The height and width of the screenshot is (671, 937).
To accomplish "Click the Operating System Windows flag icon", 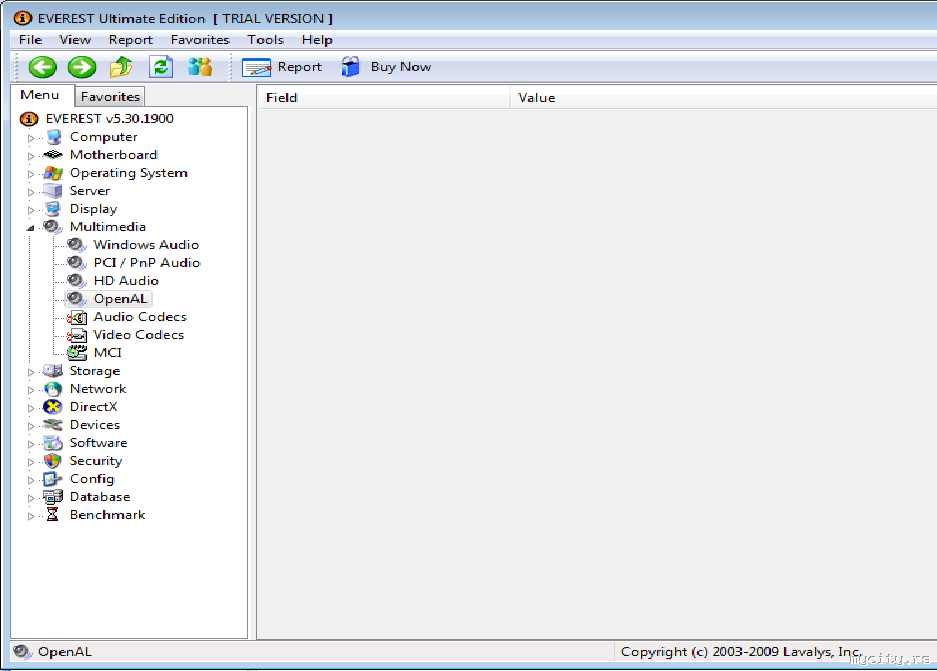I will pyautogui.click(x=53, y=173).
